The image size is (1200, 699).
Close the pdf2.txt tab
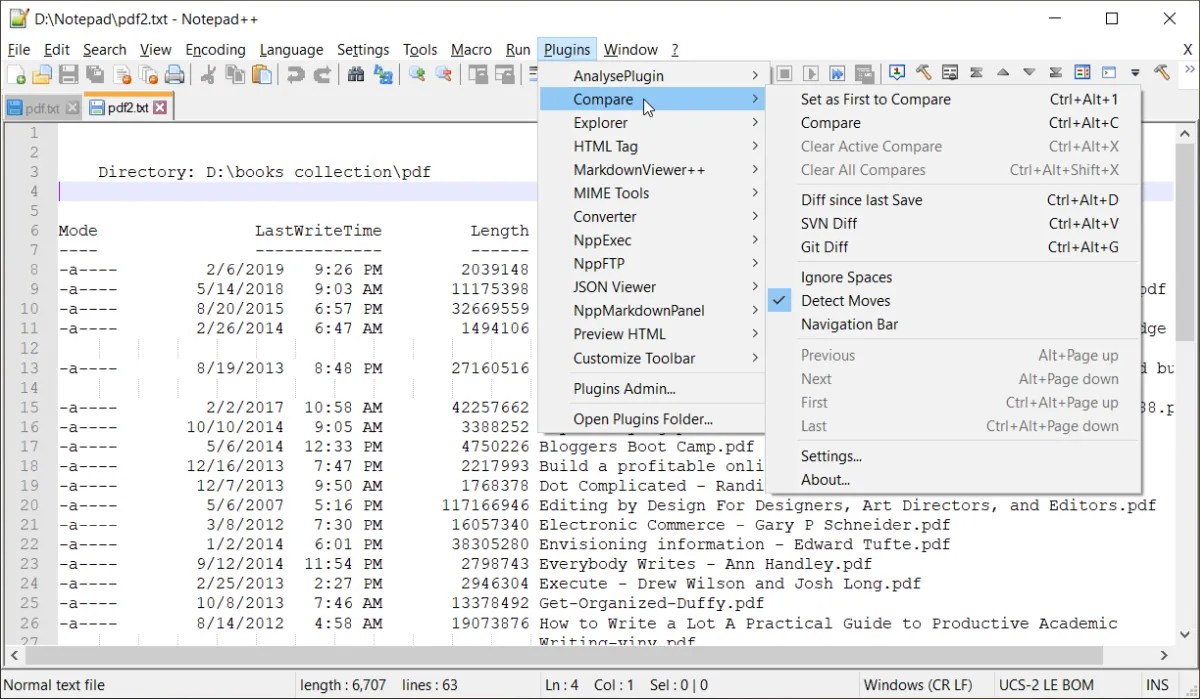point(160,105)
